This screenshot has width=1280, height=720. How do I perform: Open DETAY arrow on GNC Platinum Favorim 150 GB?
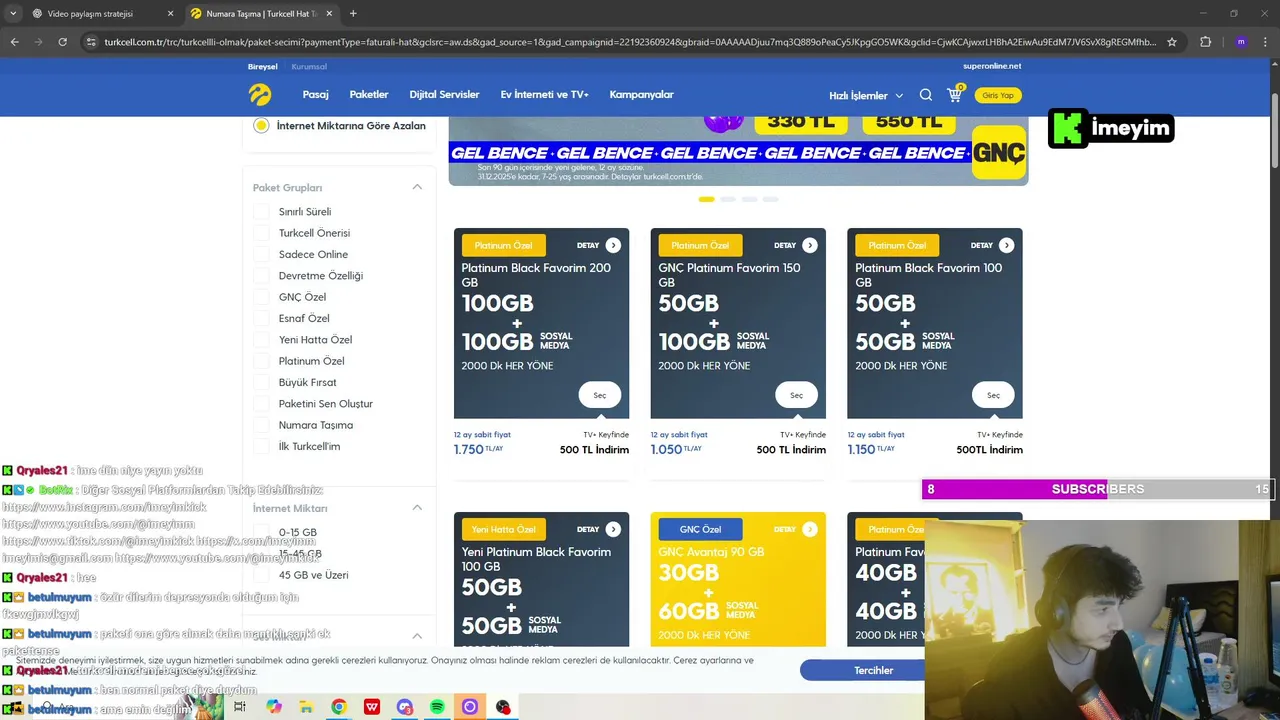point(810,245)
